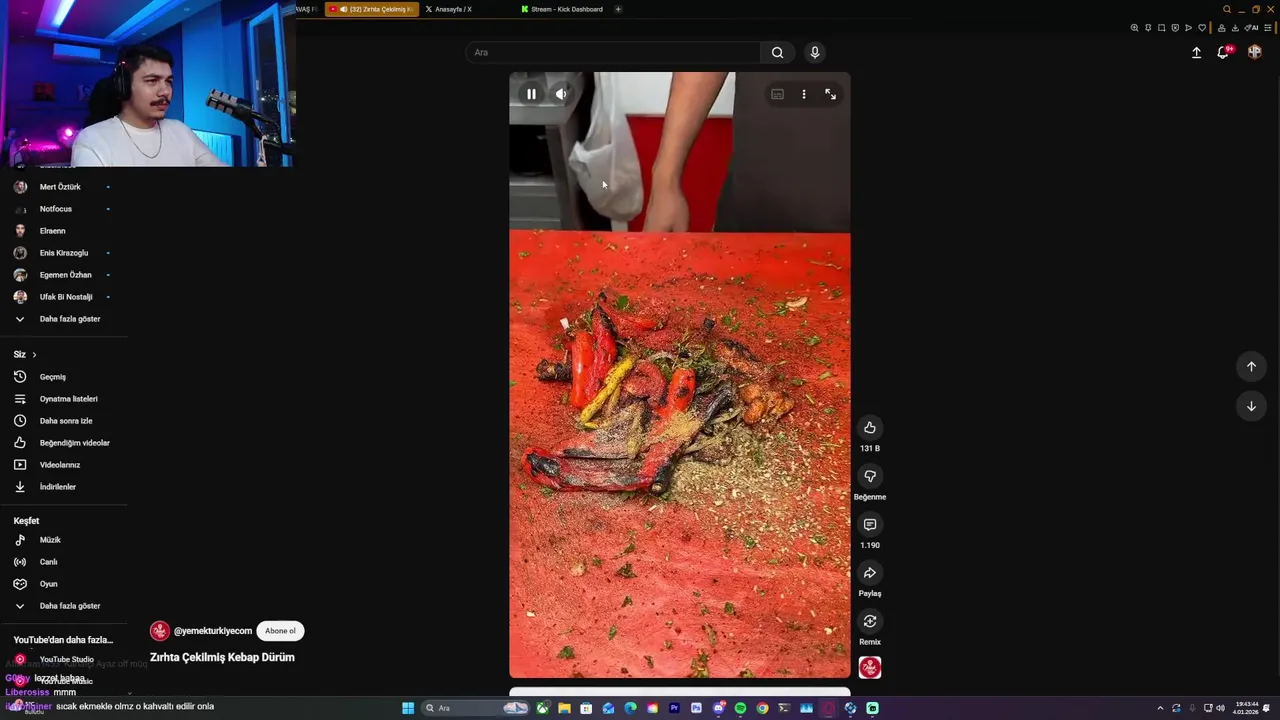
Task: Toggle captions on the Shorts player
Action: 777,94
